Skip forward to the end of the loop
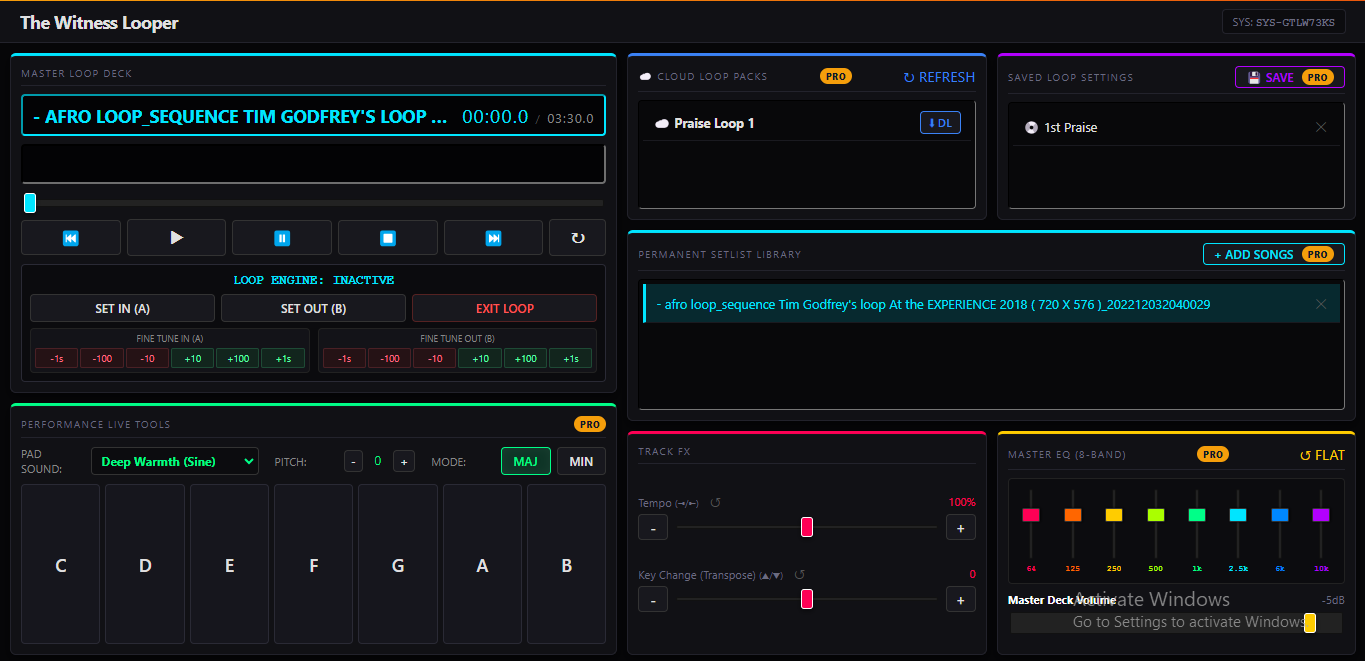 point(493,237)
